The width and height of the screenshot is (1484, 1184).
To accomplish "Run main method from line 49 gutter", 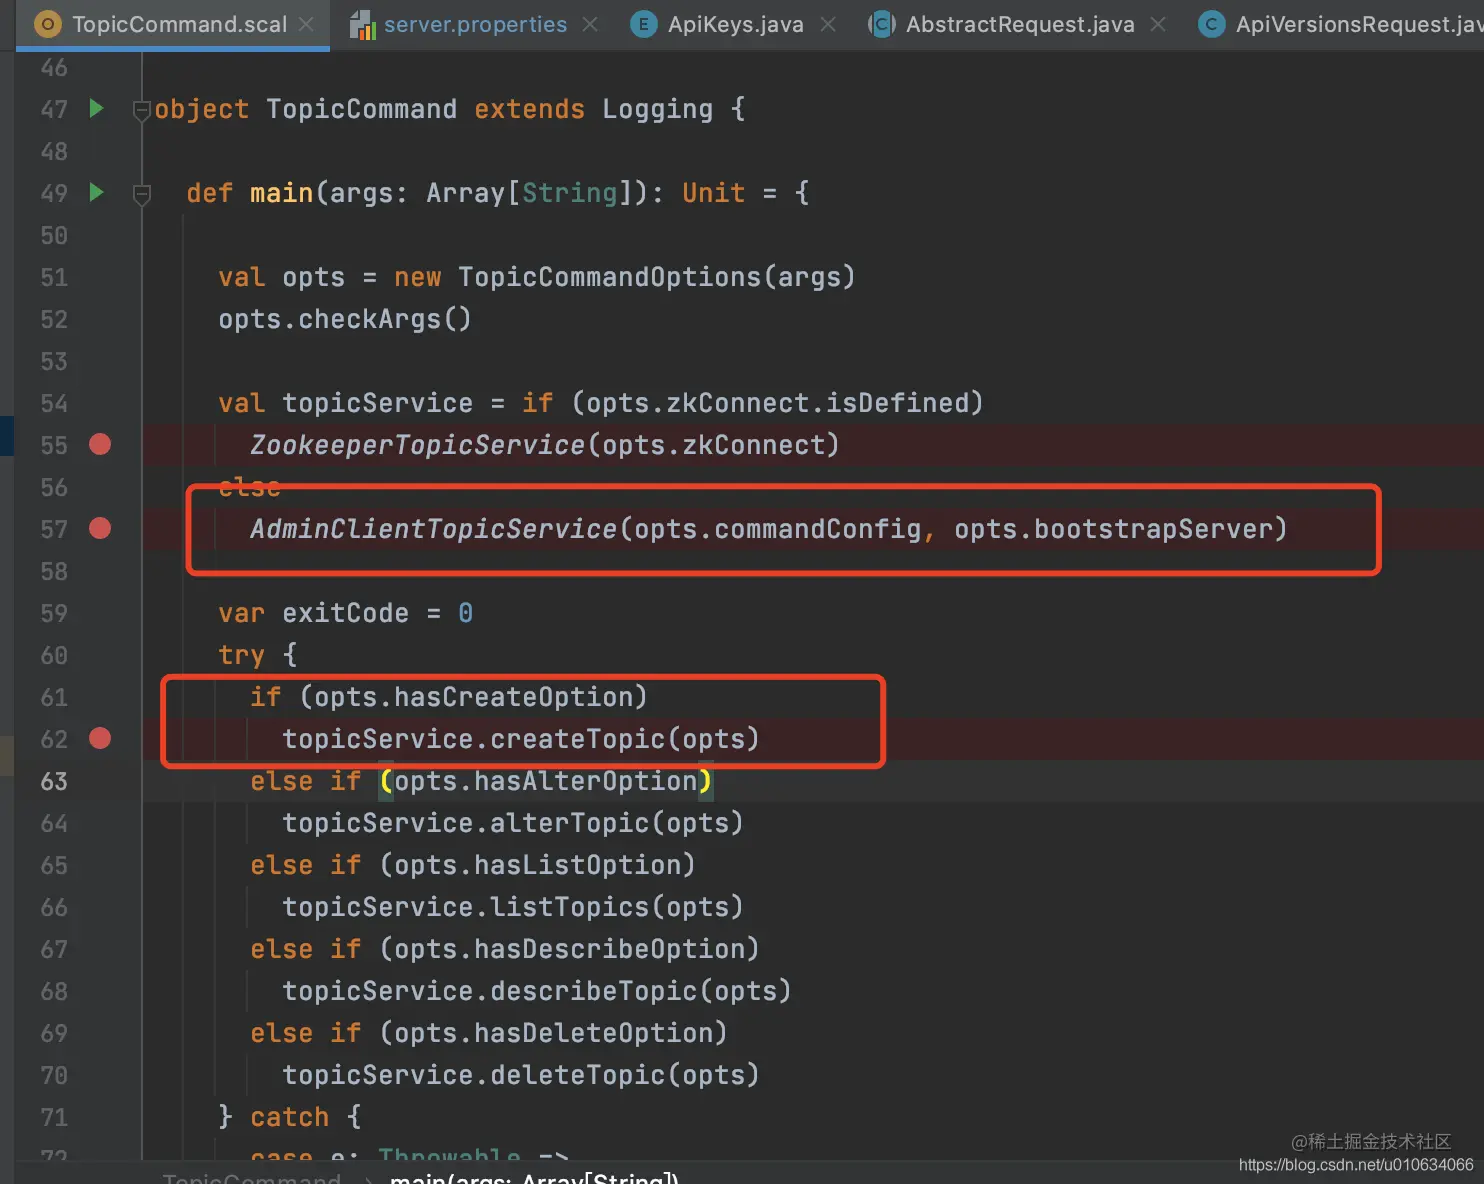I will (97, 192).
